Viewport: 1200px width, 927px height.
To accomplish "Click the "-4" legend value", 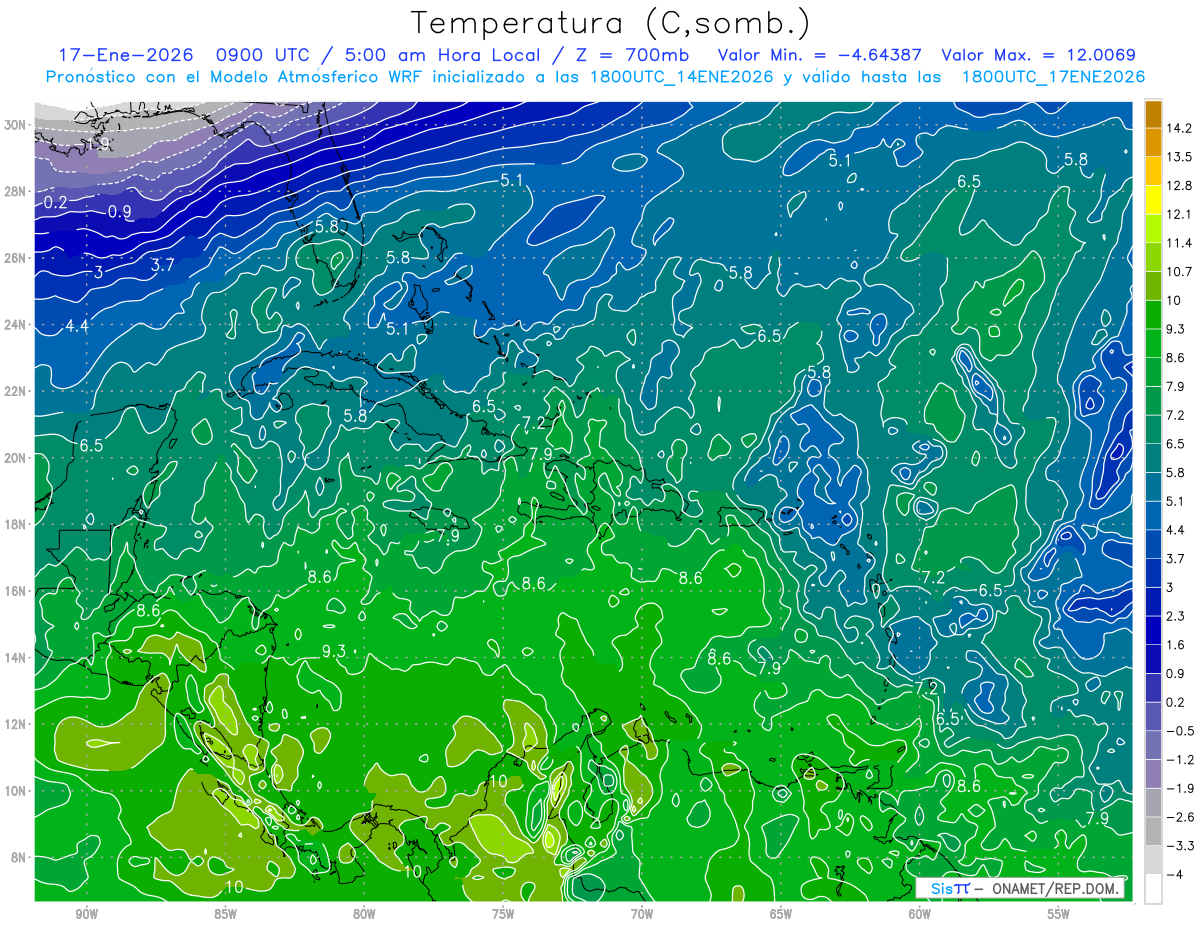I will pyautogui.click(x=1173, y=875).
